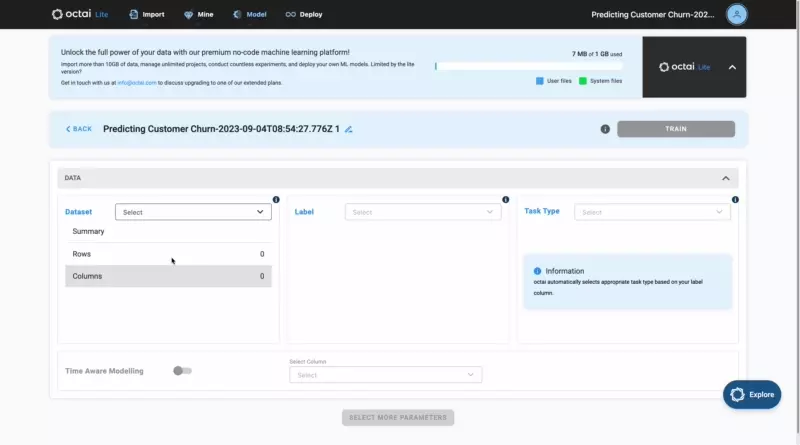This screenshot has height=445, width=800.
Task: Click the project name in top bar
Action: [x=653, y=14]
